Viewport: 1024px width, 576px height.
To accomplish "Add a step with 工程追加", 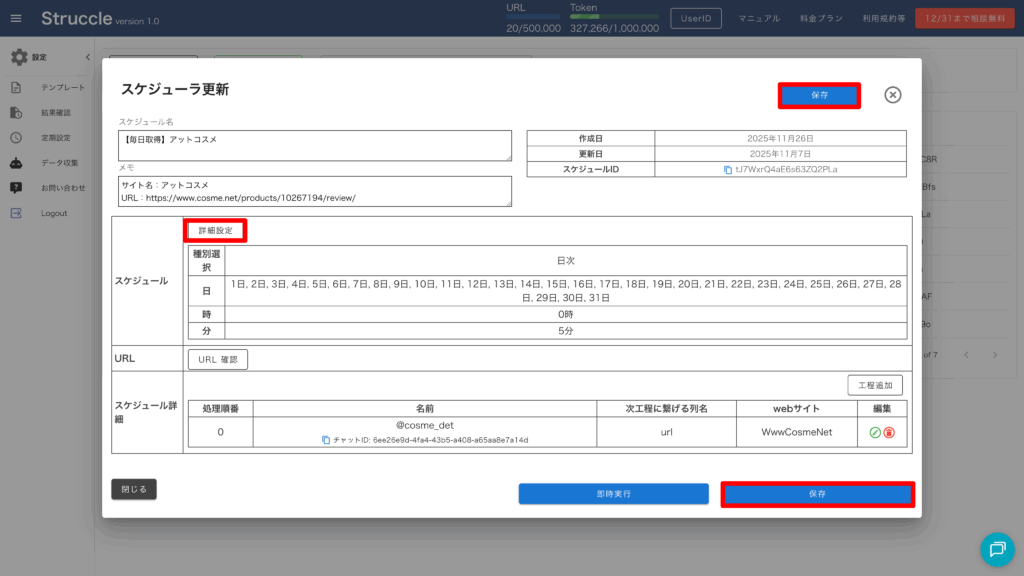I will point(875,385).
